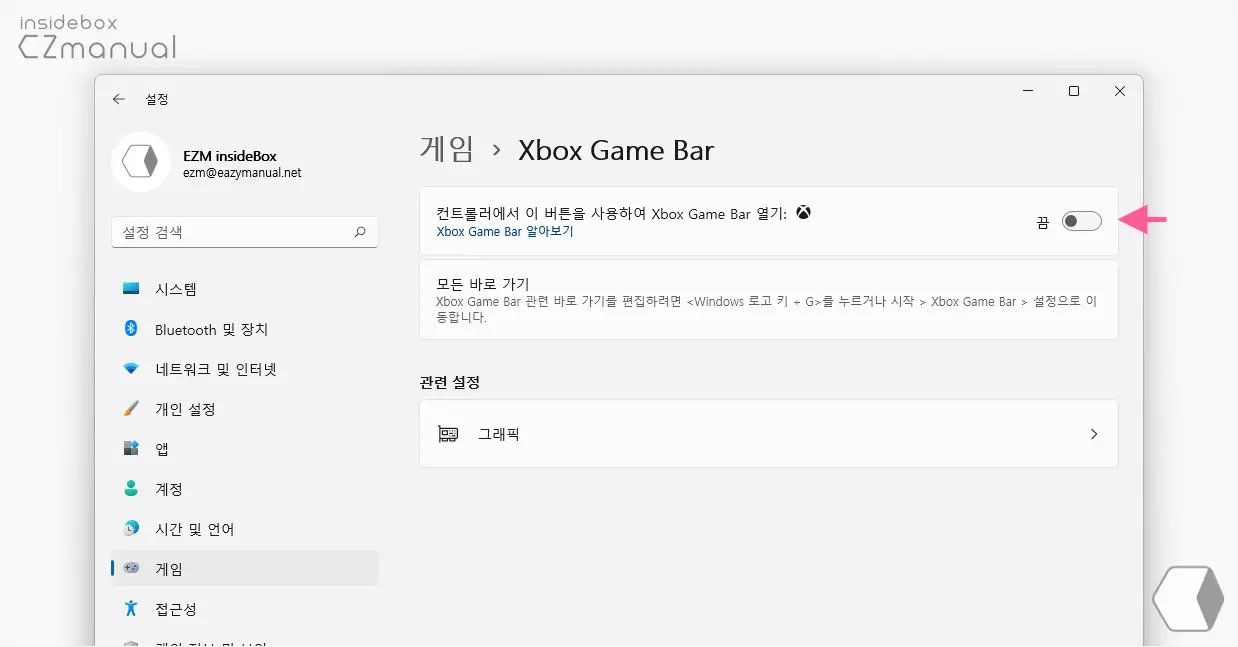Open the 그래픽 related settings row
Screen dimensions: 1238x647
(x=768, y=434)
